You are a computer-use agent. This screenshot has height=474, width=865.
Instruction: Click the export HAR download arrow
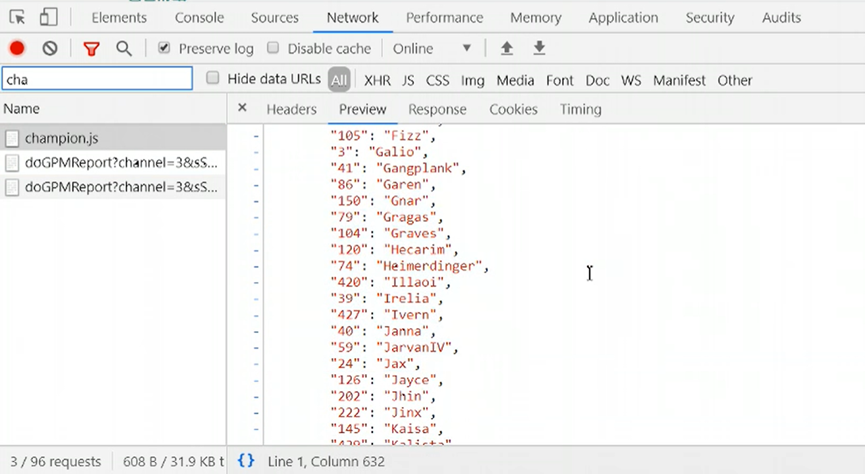pyautogui.click(x=539, y=48)
